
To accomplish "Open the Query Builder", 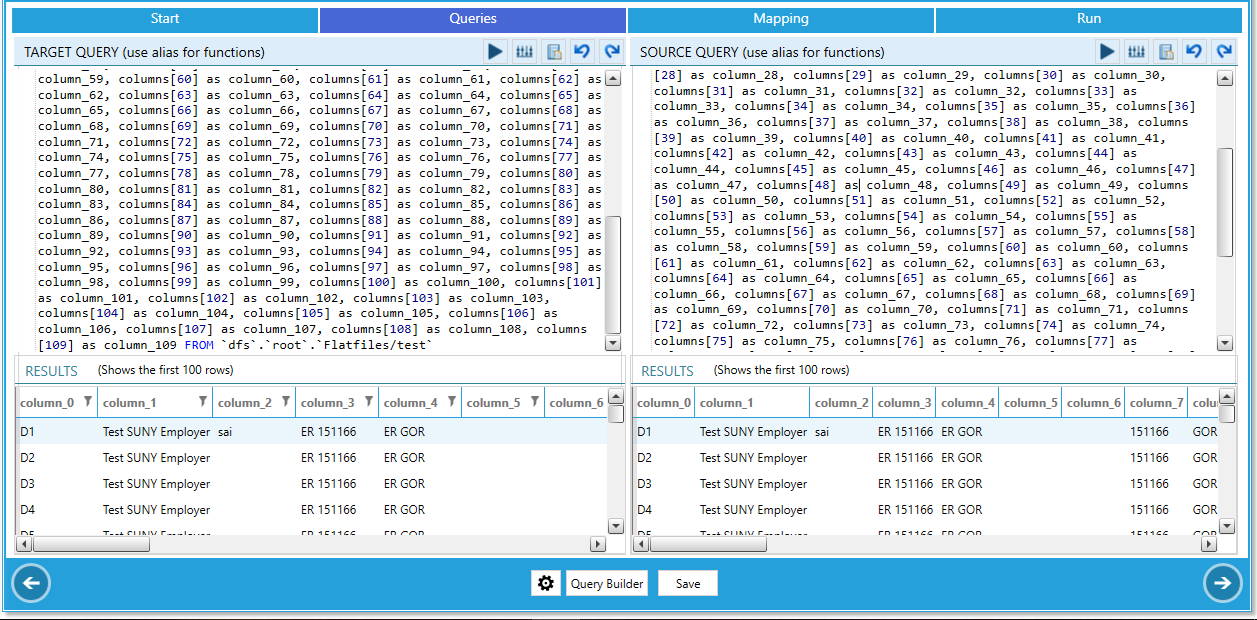I will [607, 583].
